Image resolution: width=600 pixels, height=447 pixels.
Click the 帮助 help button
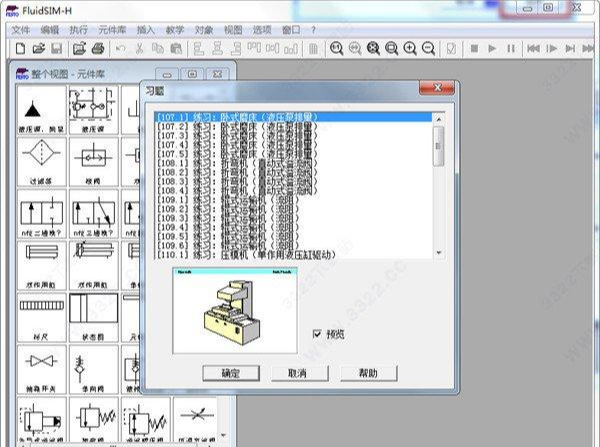pos(368,373)
